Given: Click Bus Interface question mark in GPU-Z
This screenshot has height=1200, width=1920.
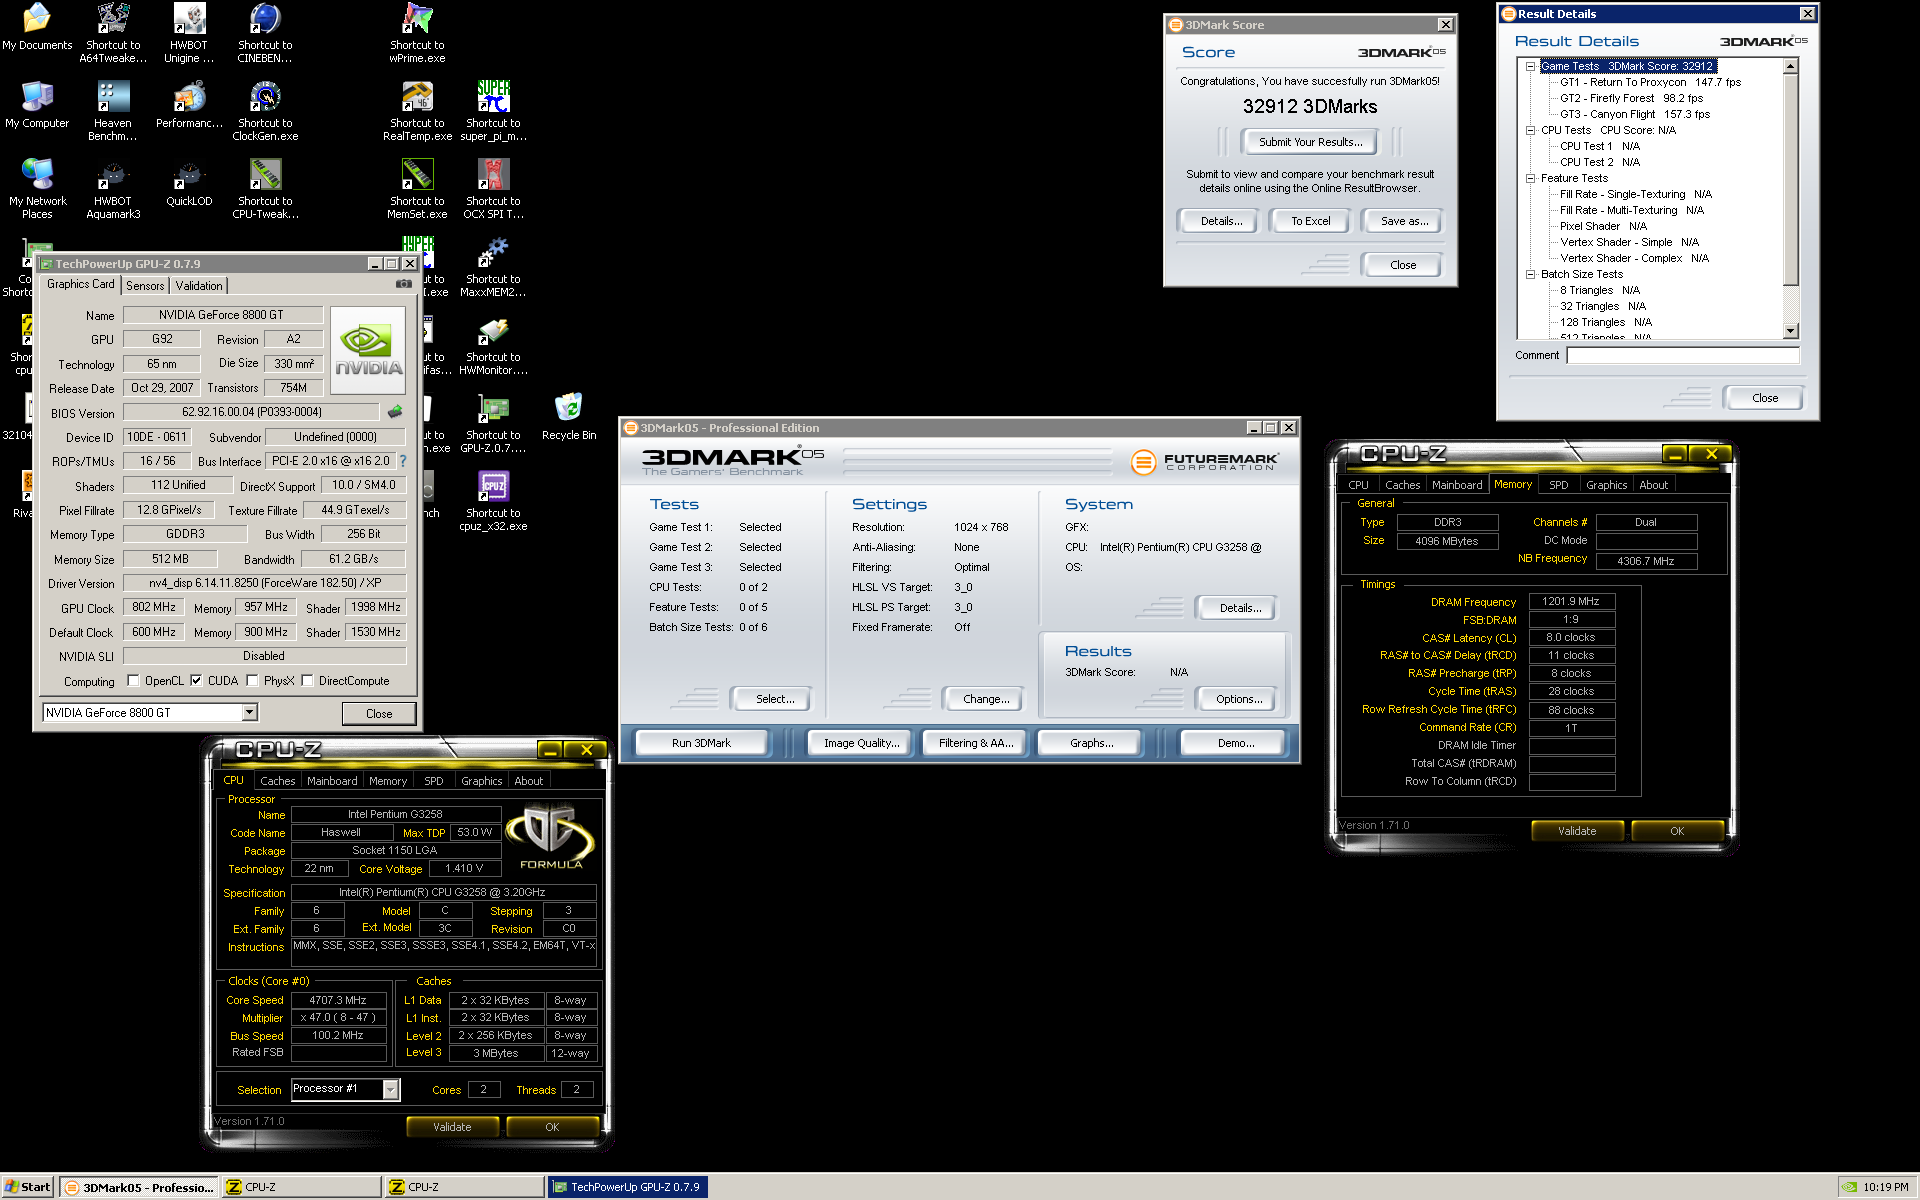Looking at the screenshot, I should tap(403, 461).
